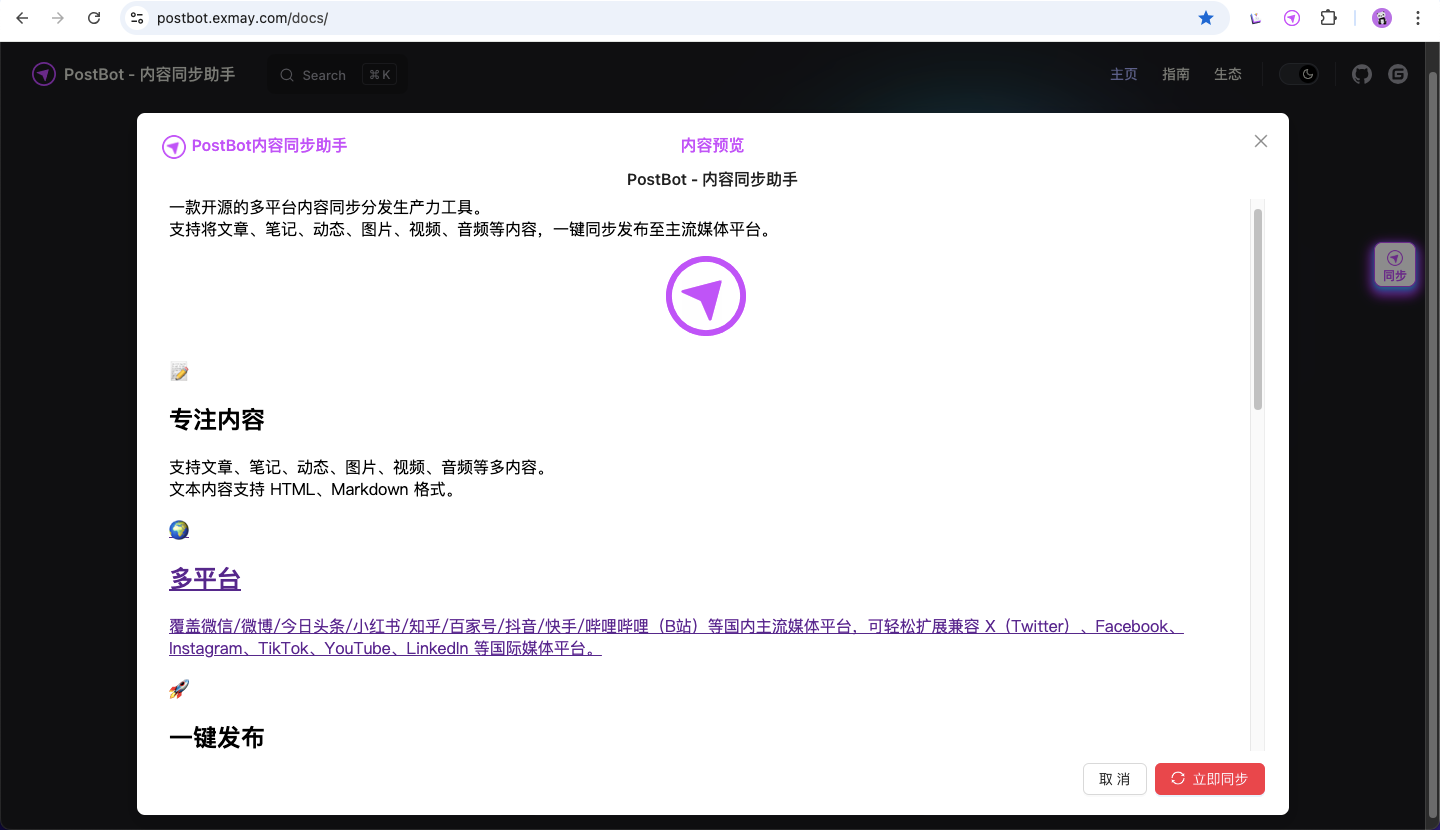
Task: Click the memo emoji above 专注内容
Action: click(x=179, y=372)
